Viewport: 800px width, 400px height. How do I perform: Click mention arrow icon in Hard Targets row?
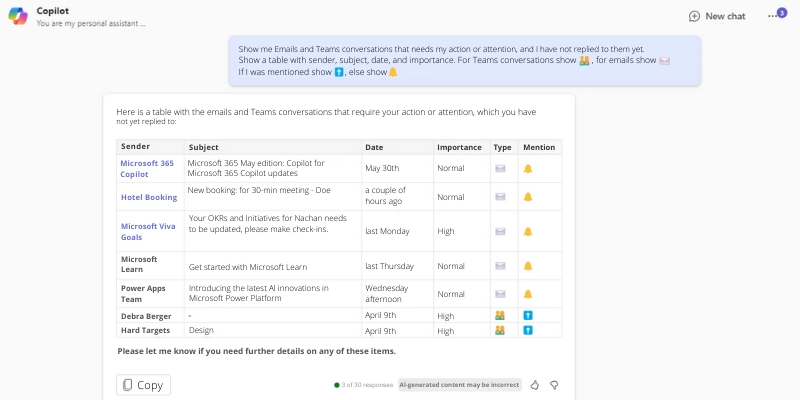(528, 330)
